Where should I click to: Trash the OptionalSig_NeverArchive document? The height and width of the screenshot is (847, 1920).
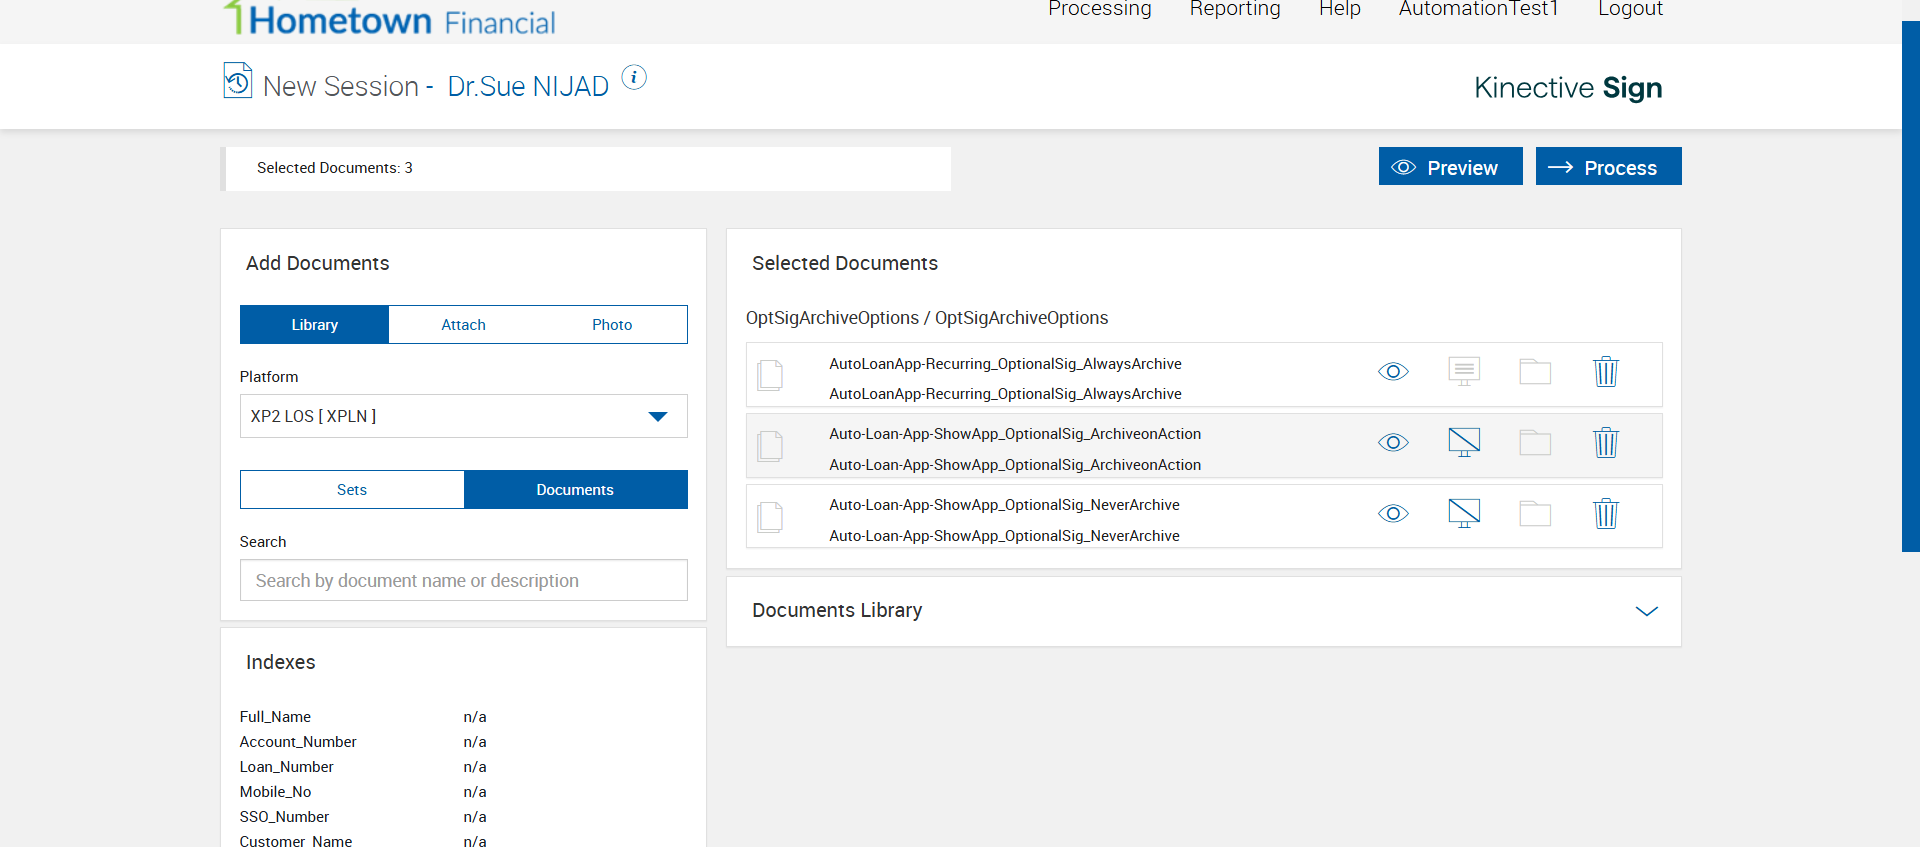pyautogui.click(x=1605, y=514)
